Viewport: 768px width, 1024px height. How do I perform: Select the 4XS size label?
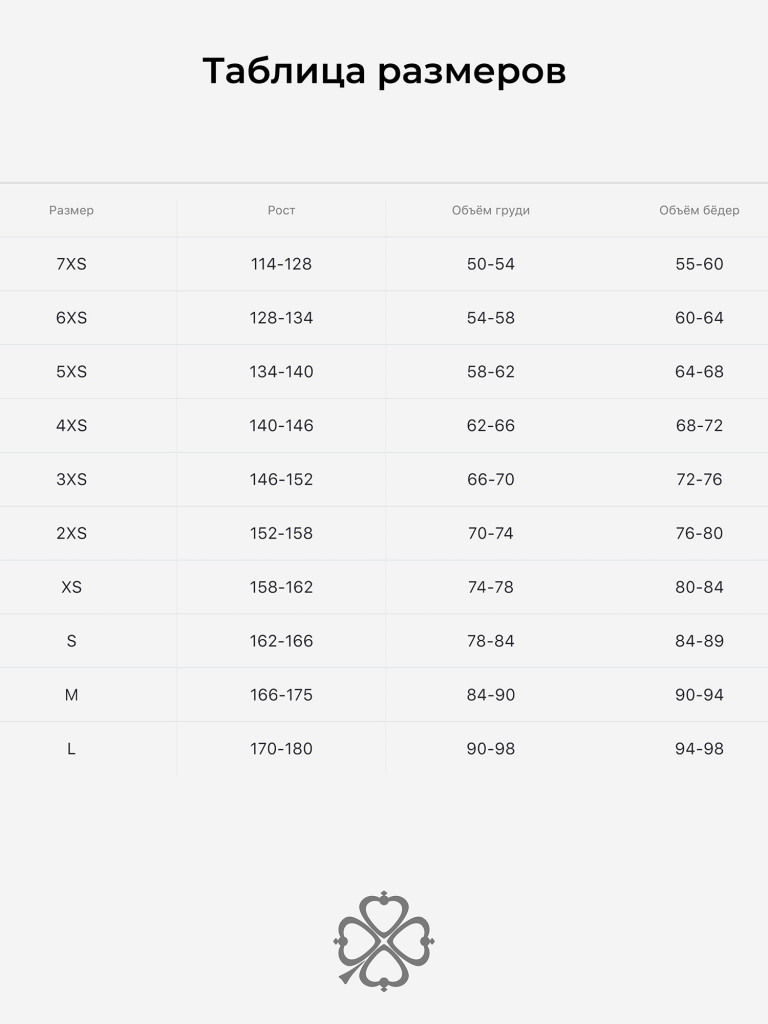coord(71,426)
